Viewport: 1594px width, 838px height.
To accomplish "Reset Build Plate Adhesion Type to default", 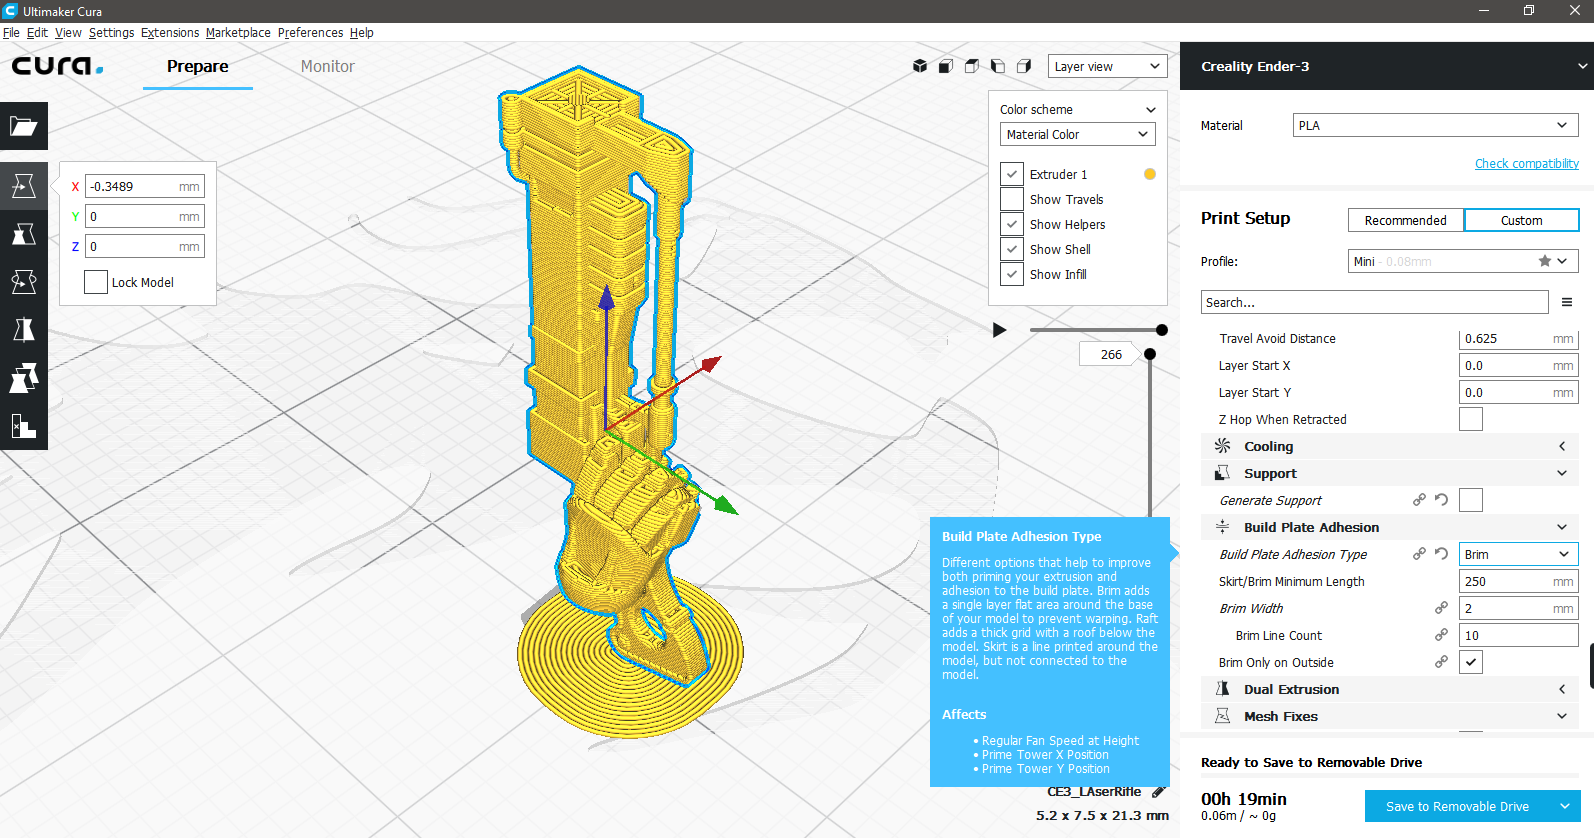I will tap(1441, 554).
